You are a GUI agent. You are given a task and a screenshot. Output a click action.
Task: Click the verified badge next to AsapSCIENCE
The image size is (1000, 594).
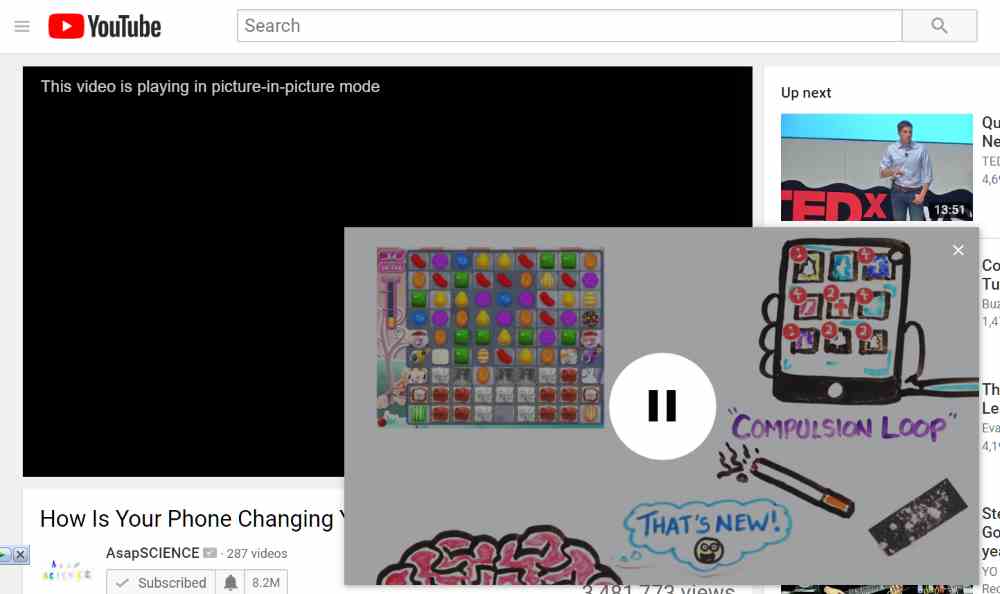[210, 553]
